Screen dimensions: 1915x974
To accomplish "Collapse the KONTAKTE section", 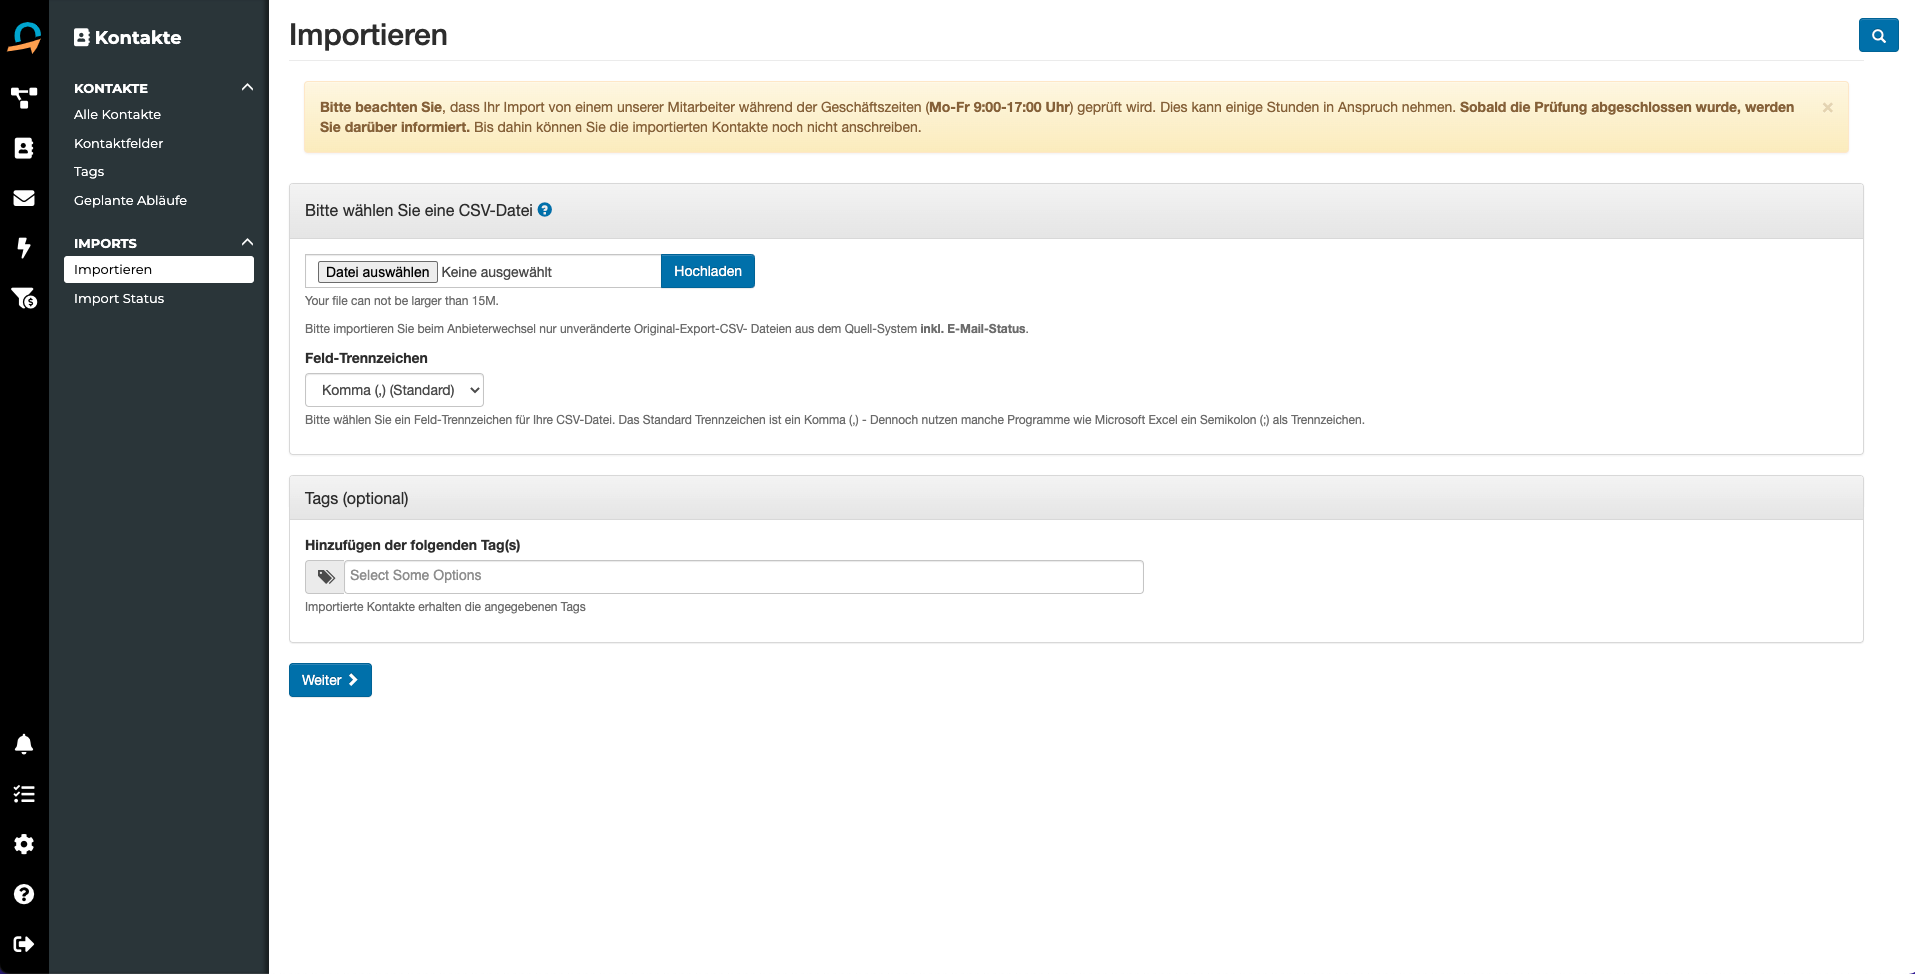I will (247, 87).
